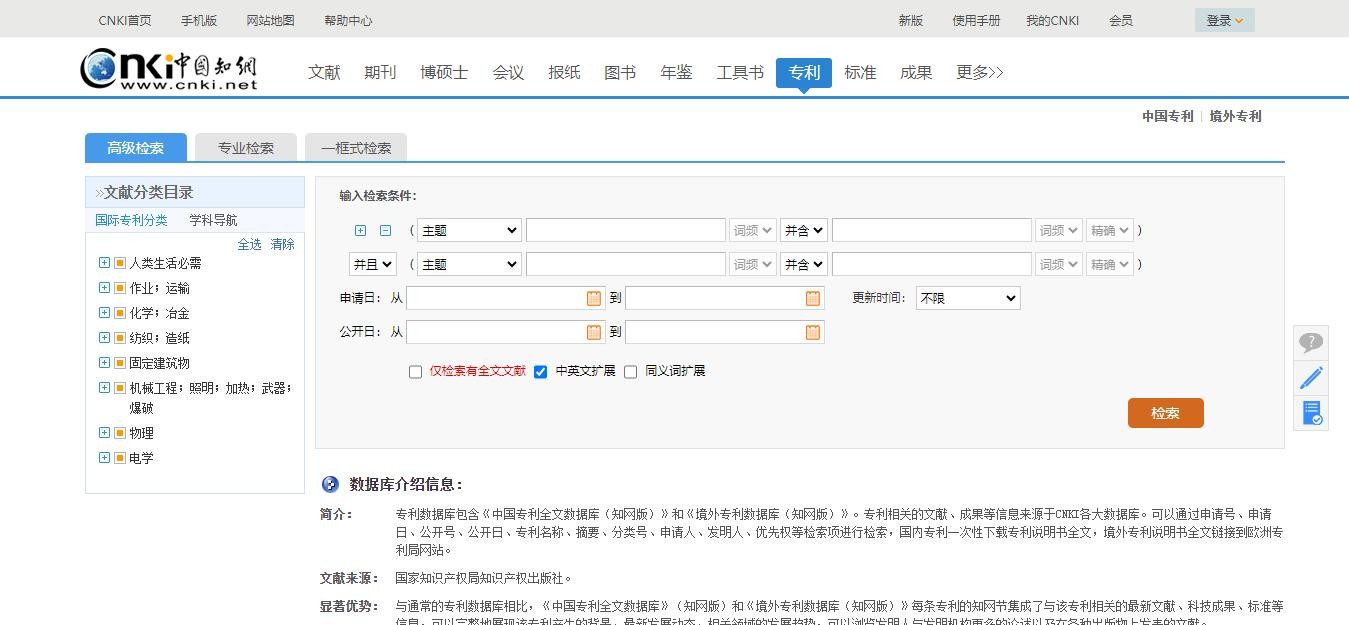
Task: Click the add search row plus icon
Action: click(x=361, y=230)
